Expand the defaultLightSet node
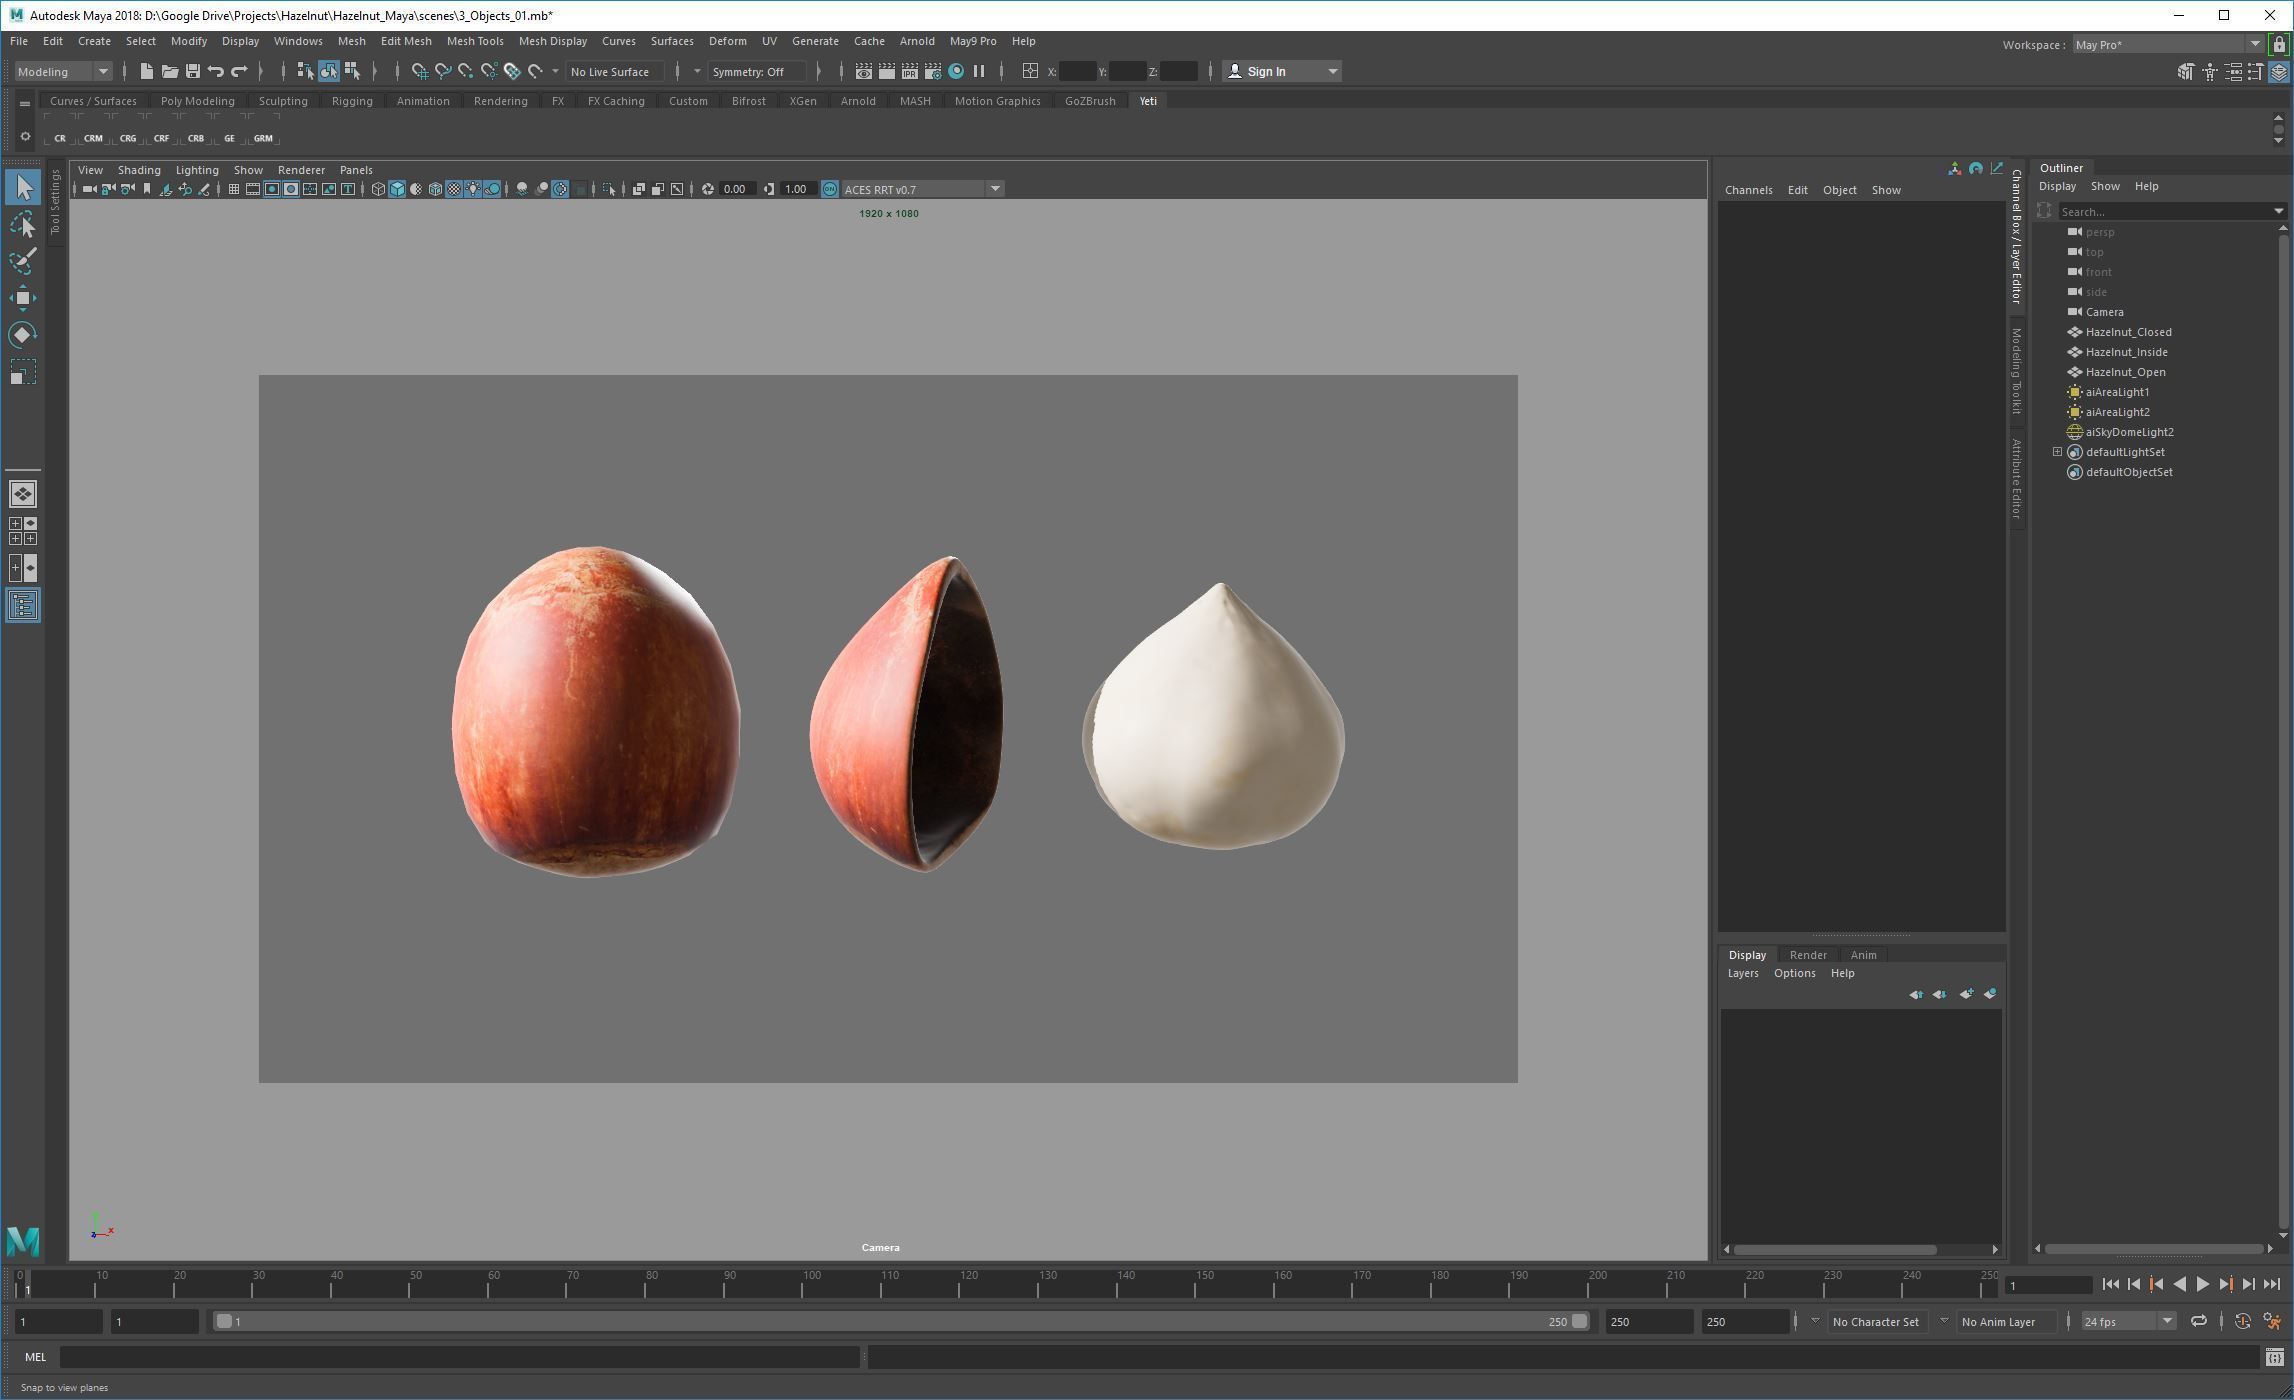The image size is (2294, 1400). 2057,452
